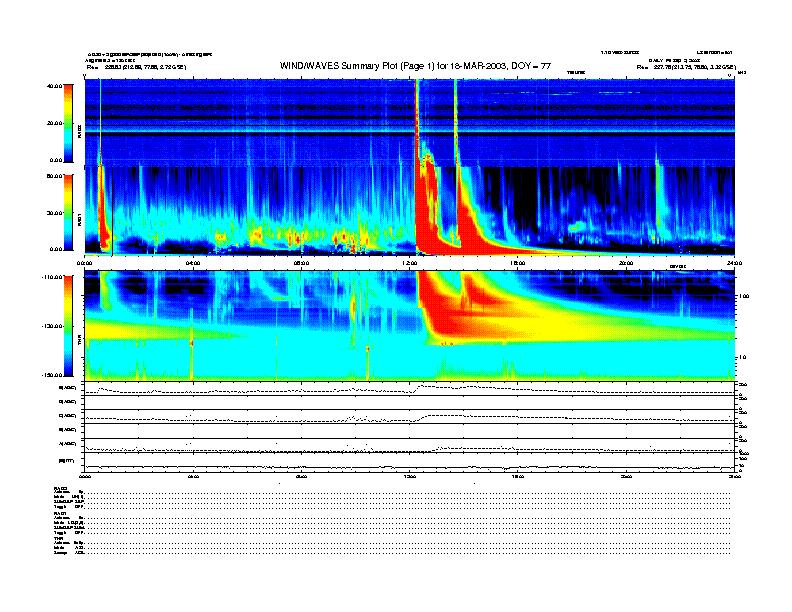Screen dimensions: 792x612
Task: Click the 10 label right of TNR plot
Action: [743, 358]
